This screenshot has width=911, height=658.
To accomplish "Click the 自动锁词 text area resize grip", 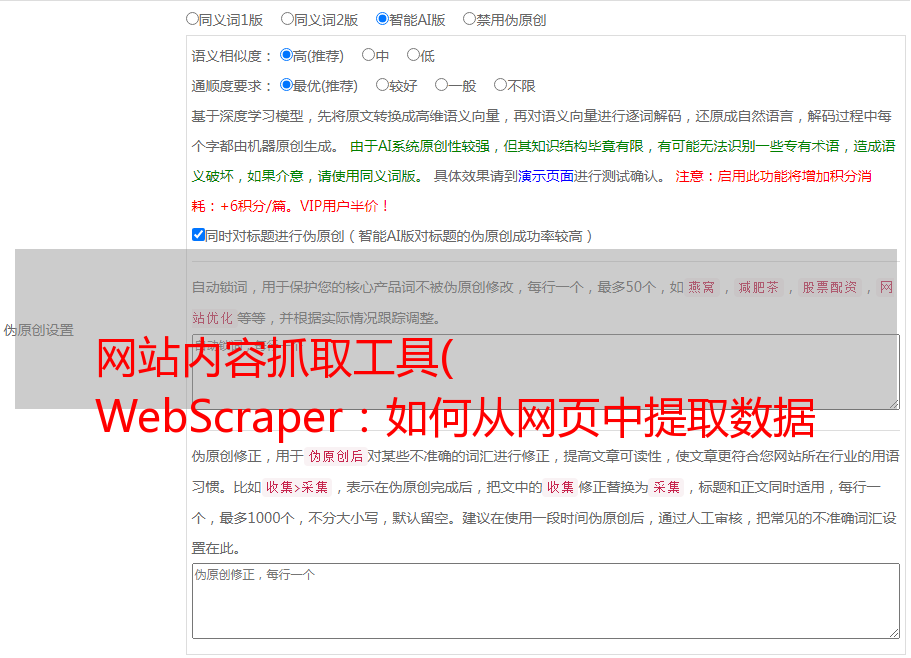I will 894,404.
